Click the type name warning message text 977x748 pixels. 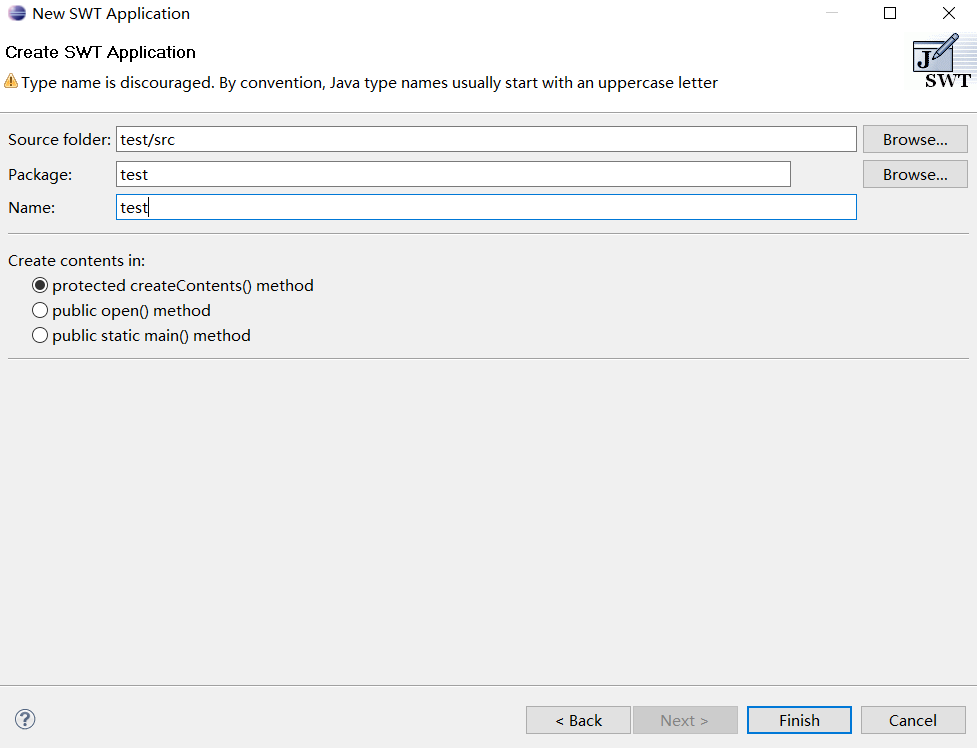coord(370,82)
